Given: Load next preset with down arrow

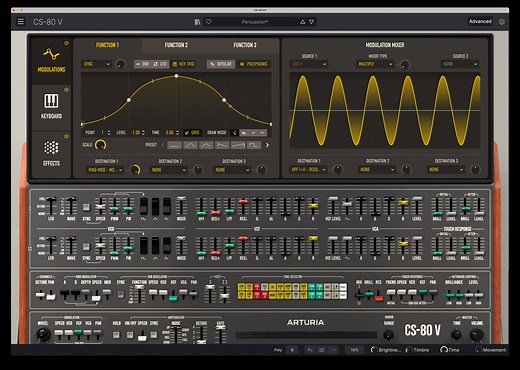Looking at the screenshot, I should 311,22.
